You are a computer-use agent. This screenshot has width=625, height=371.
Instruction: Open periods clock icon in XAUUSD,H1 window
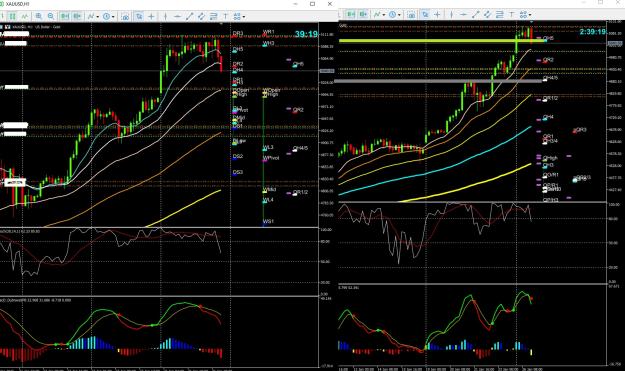click(x=106, y=16)
